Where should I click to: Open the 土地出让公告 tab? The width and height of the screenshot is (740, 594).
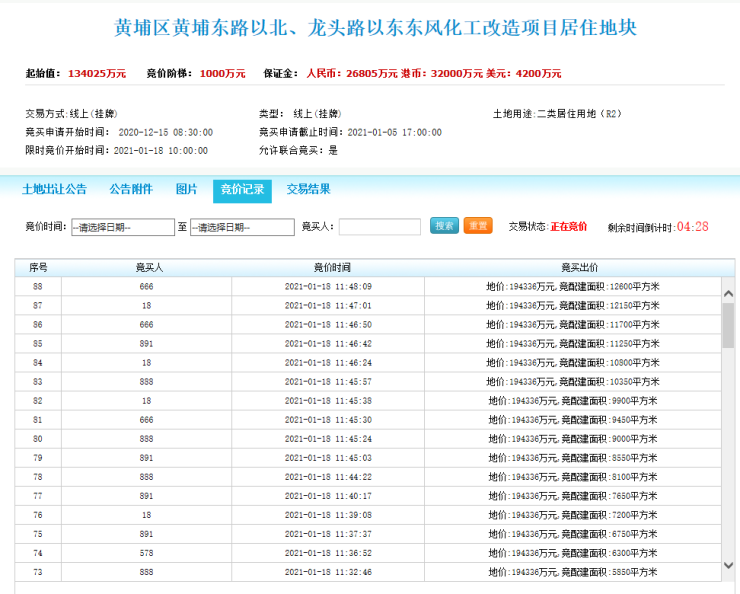[x=55, y=189]
